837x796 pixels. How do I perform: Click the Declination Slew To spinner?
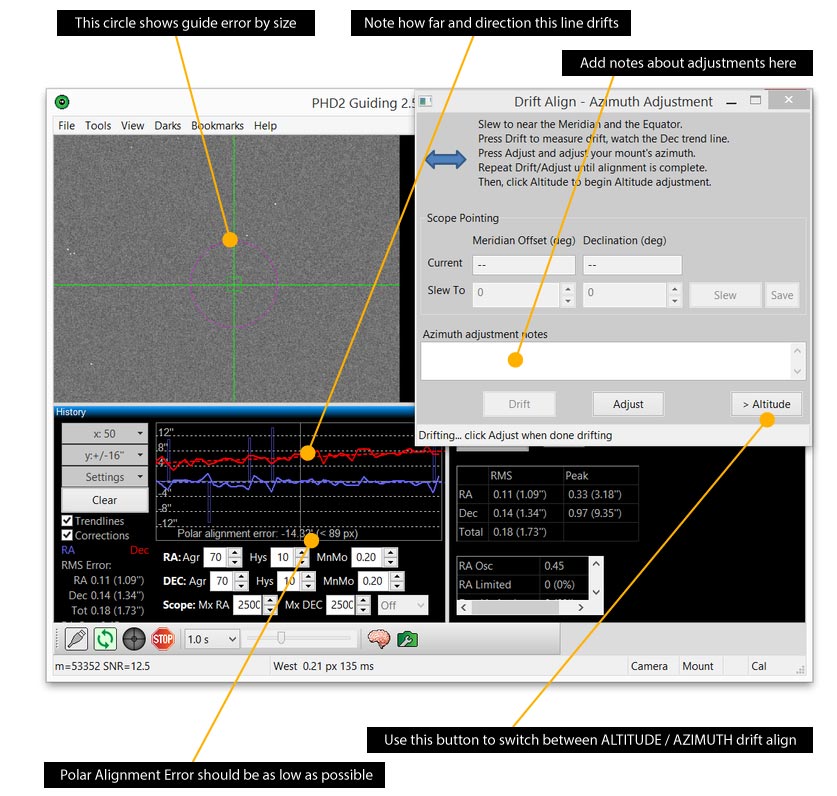[x=675, y=295]
